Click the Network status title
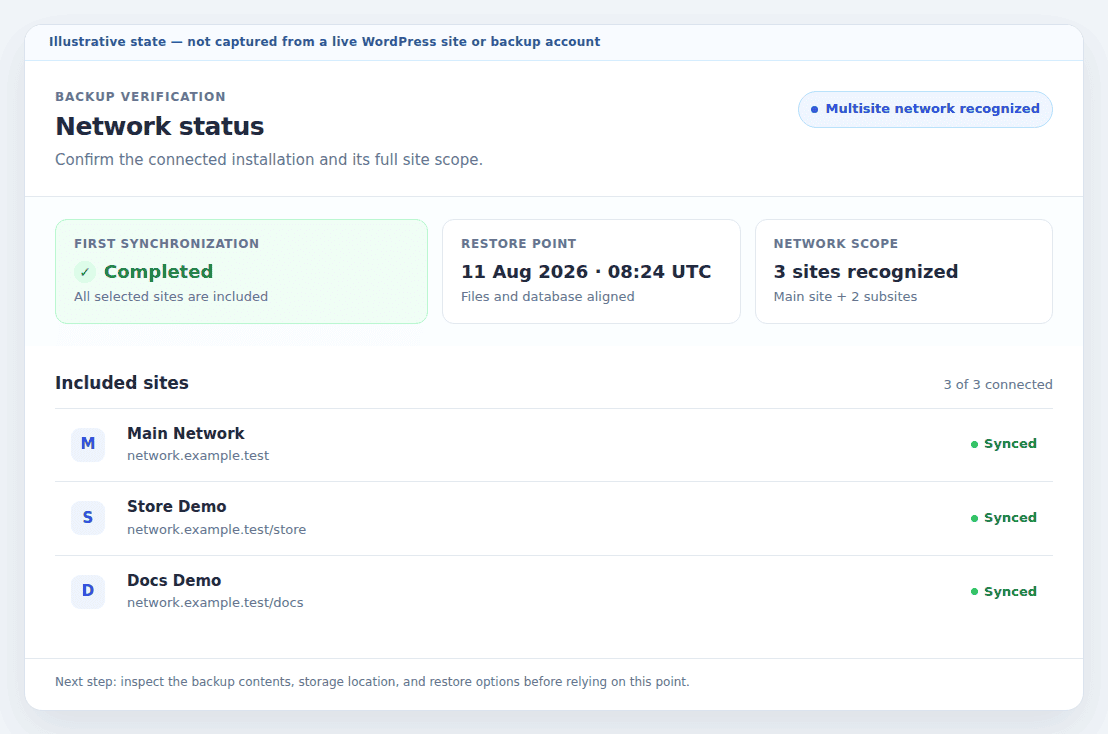The height and width of the screenshot is (734, 1108). pyautogui.click(x=160, y=126)
